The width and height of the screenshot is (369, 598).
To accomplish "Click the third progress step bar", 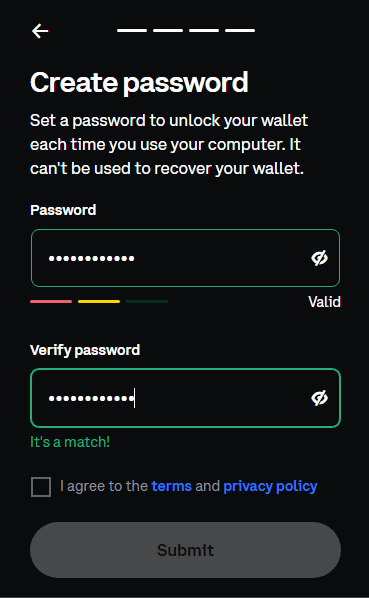I will 204,30.
